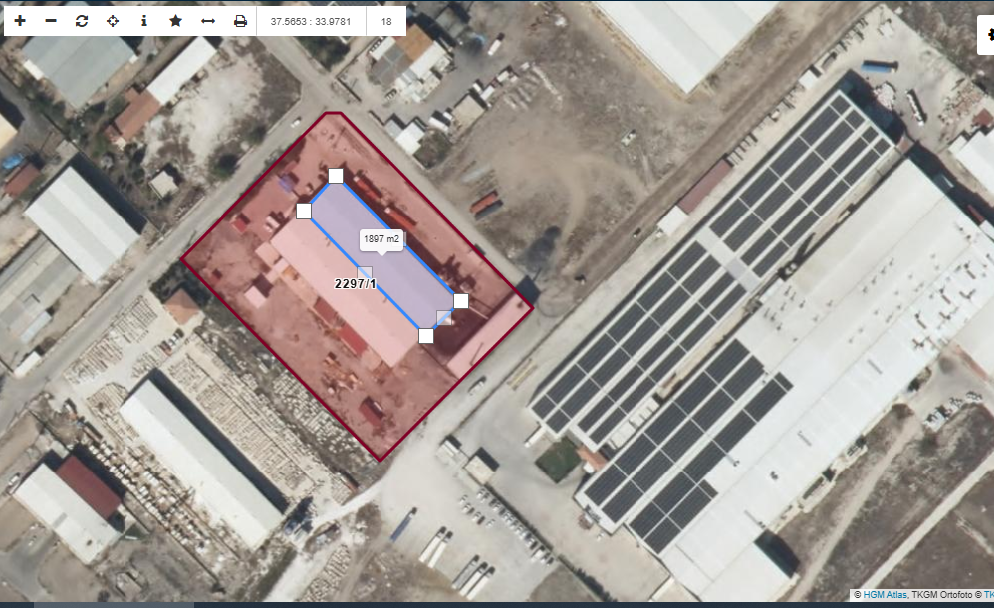The image size is (994, 608).
Task: Click the semi-transparent midpoint handle near parcel label
Action: pos(365,273)
